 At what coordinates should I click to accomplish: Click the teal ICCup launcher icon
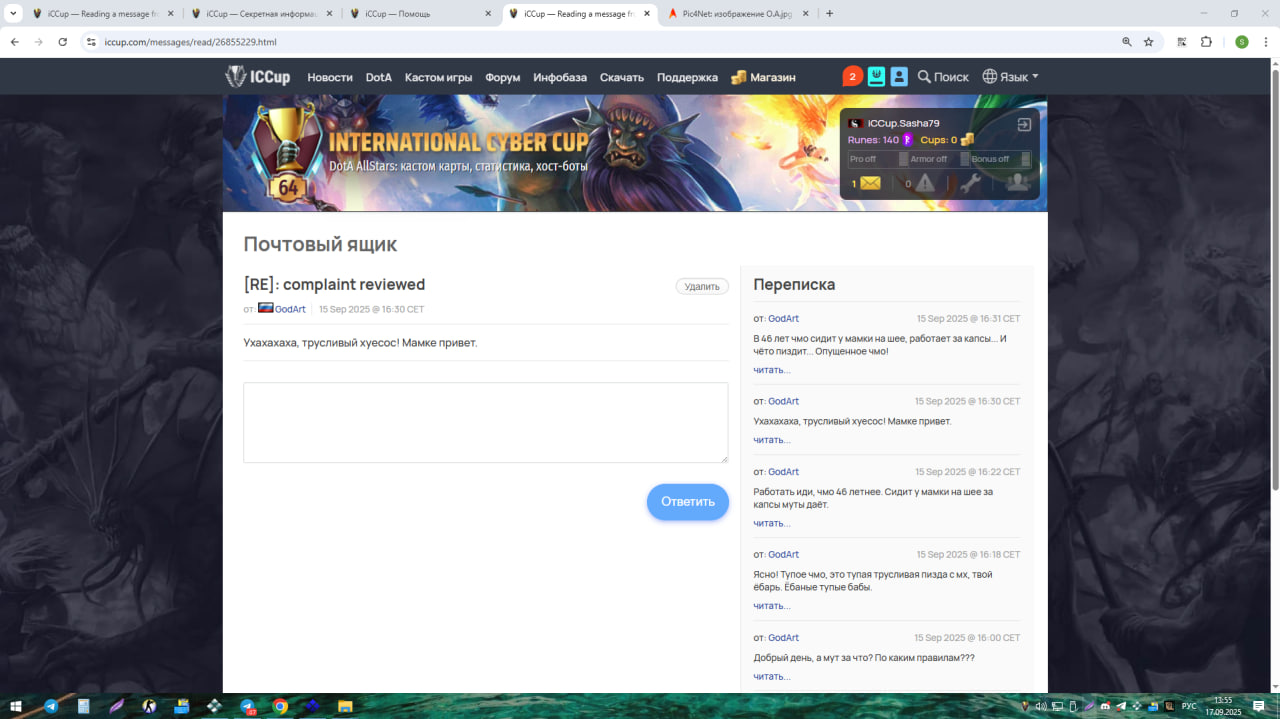click(x=876, y=77)
